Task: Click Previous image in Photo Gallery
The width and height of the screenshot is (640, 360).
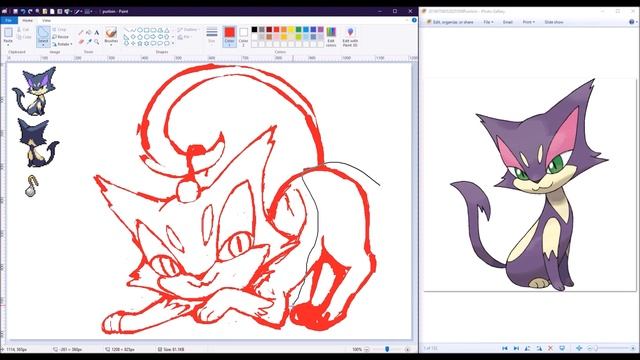Action: (505, 348)
